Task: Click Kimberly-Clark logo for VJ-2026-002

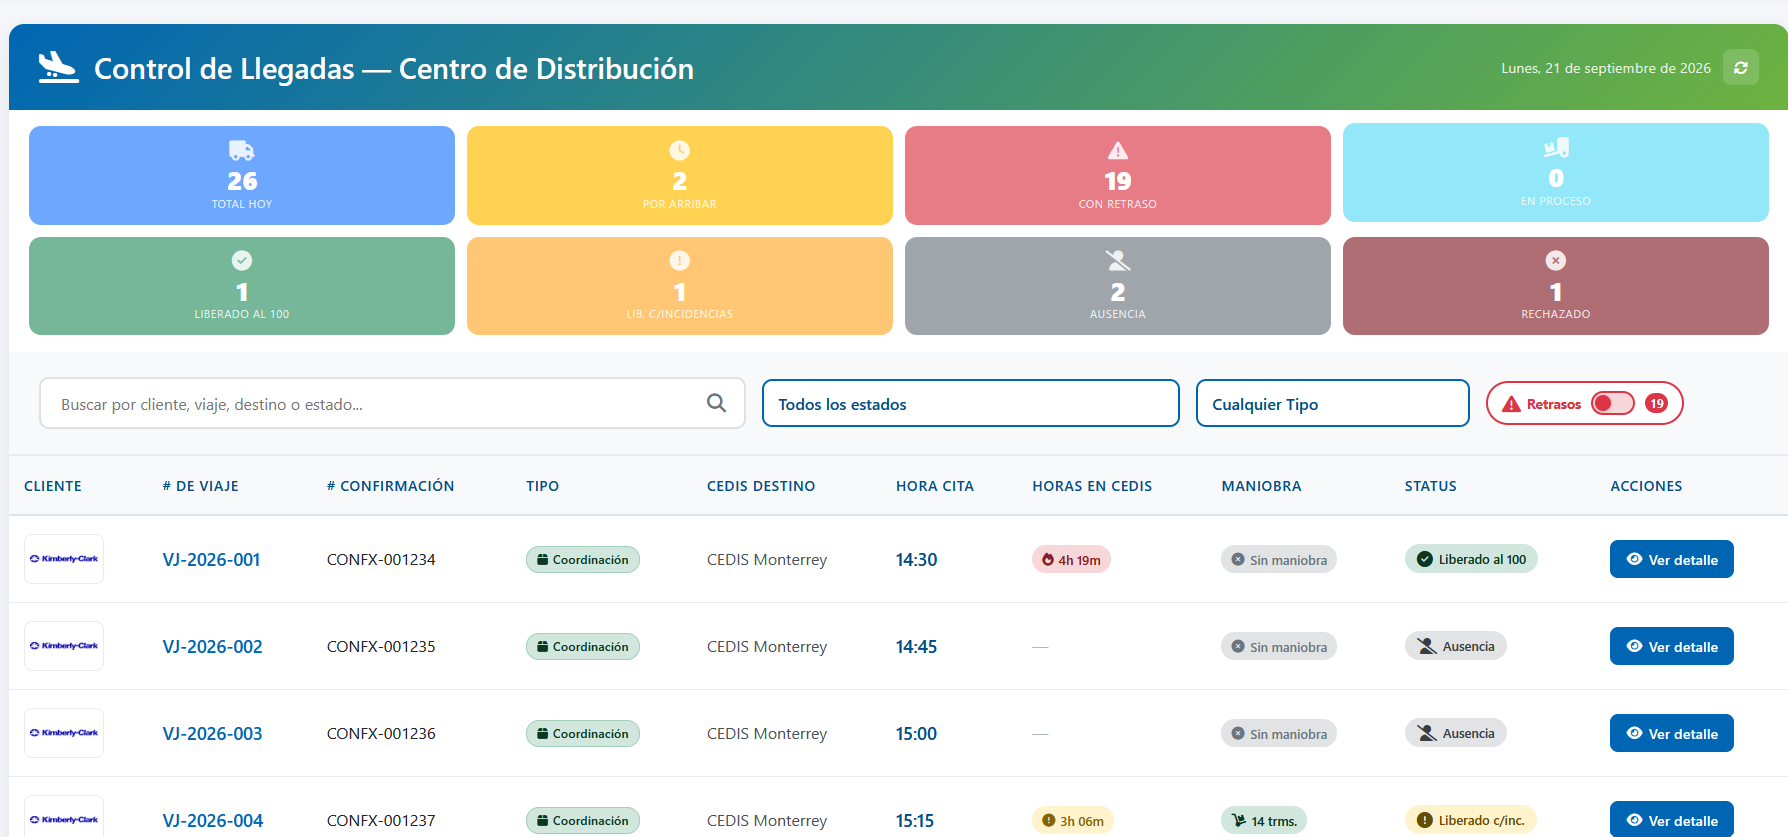Action: (64, 646)
